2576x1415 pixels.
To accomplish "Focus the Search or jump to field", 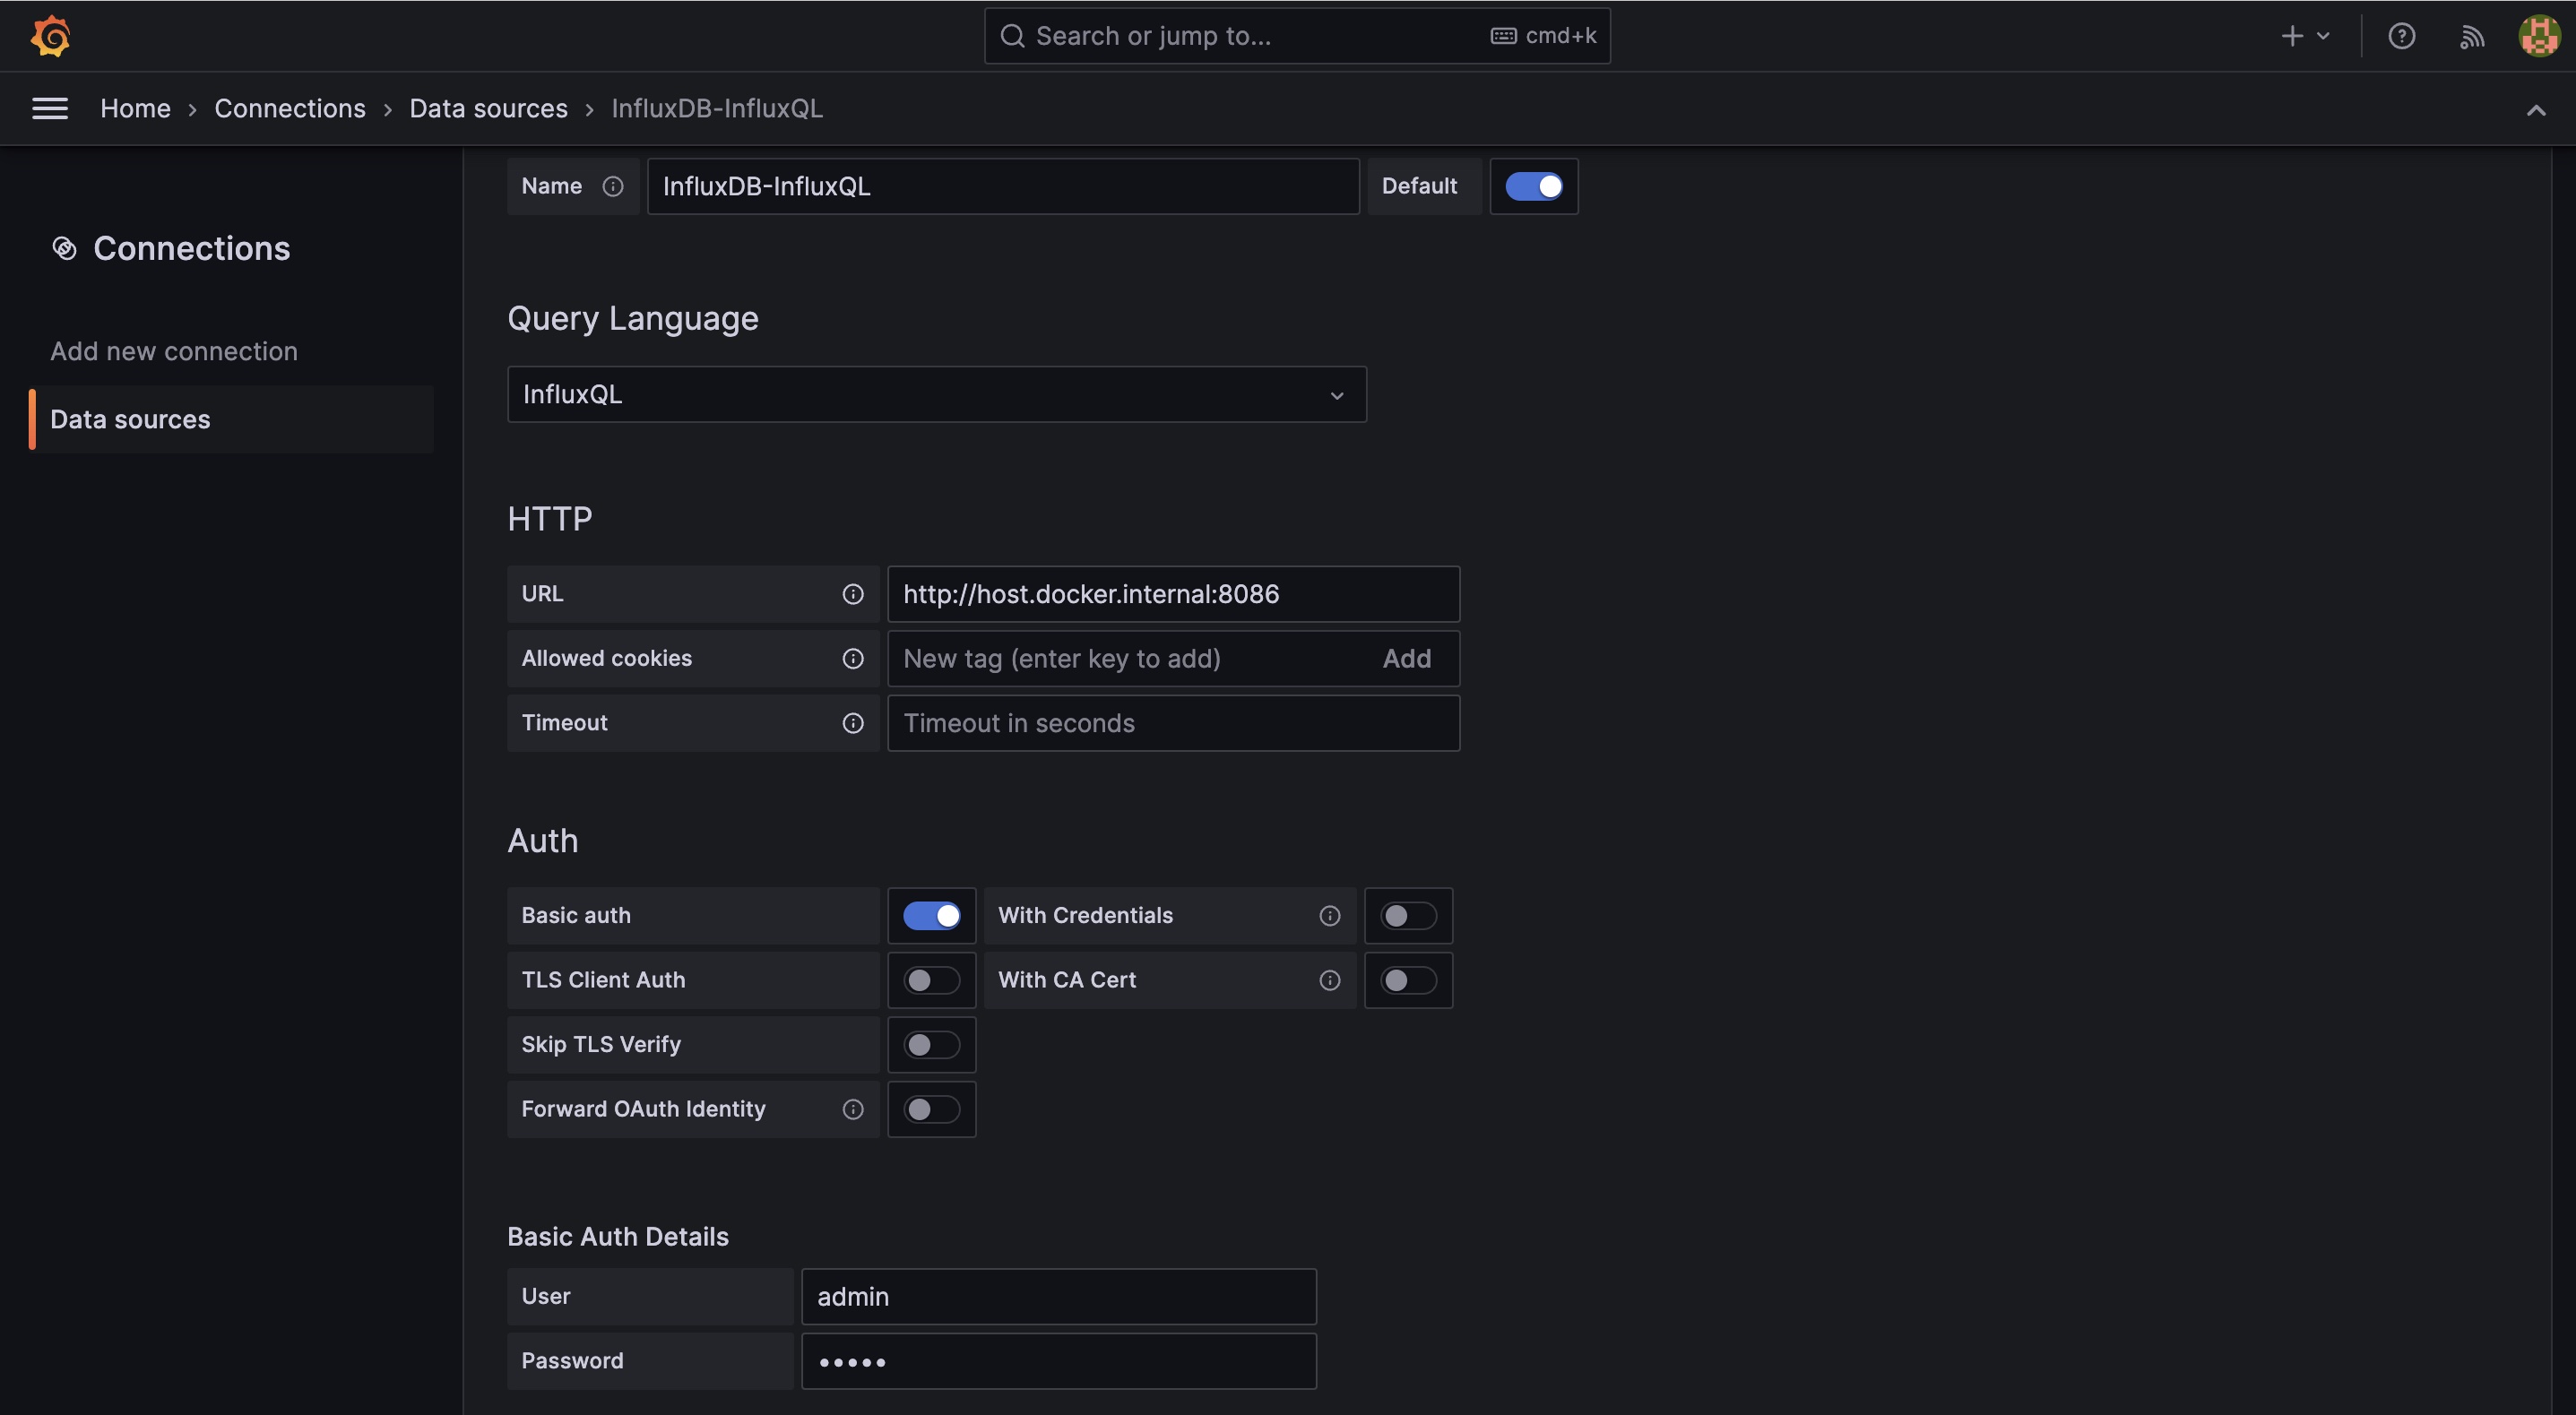I will tap(1297, 36).
